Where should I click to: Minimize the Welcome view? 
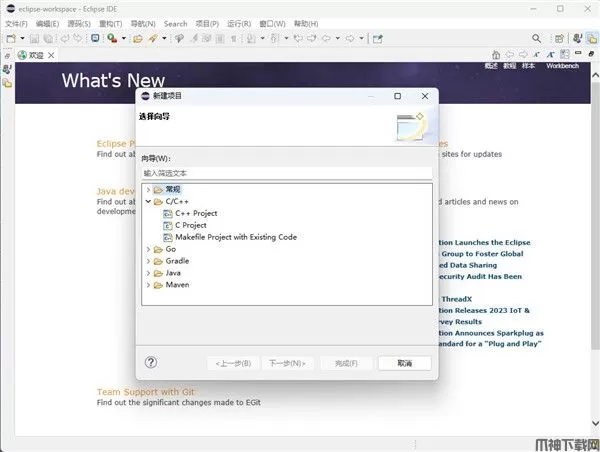tap(578, 53)
